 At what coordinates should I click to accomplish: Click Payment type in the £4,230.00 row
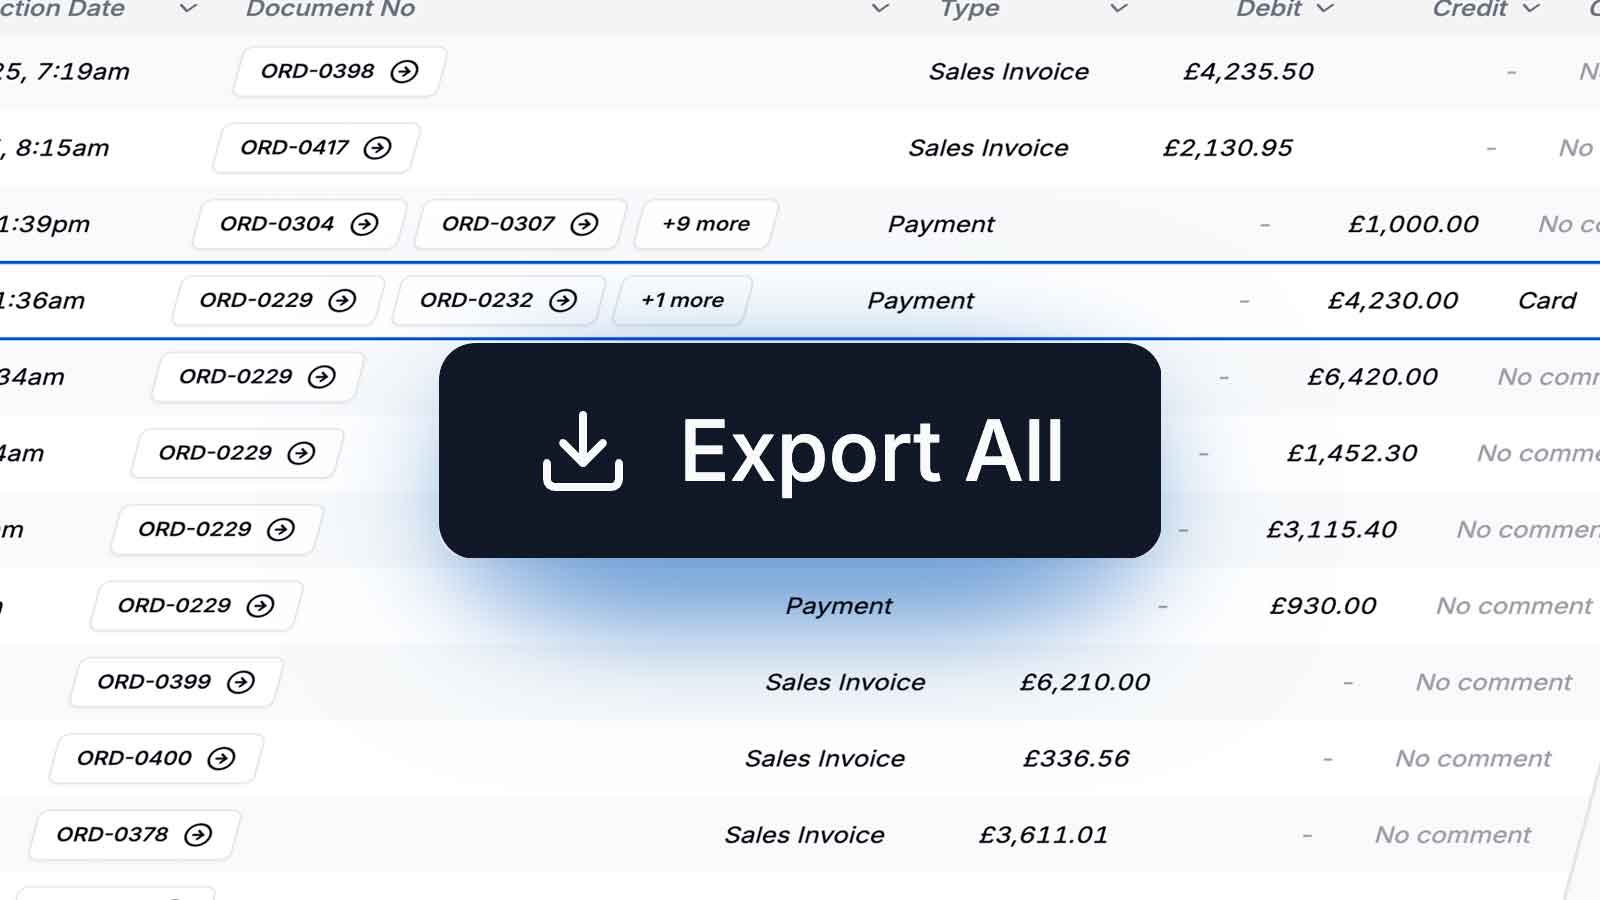(x=920, y=301)
